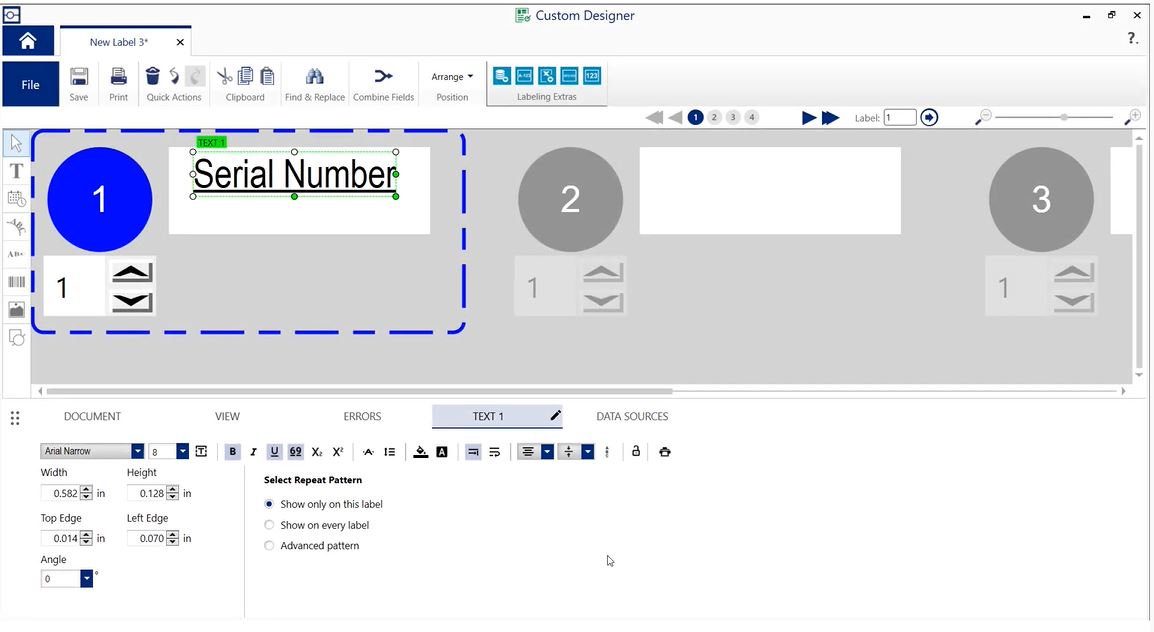This screenshot has height=632, width=1154.
Task: Switch to the DATA SOURCES tab
Action: pos(632,416)
